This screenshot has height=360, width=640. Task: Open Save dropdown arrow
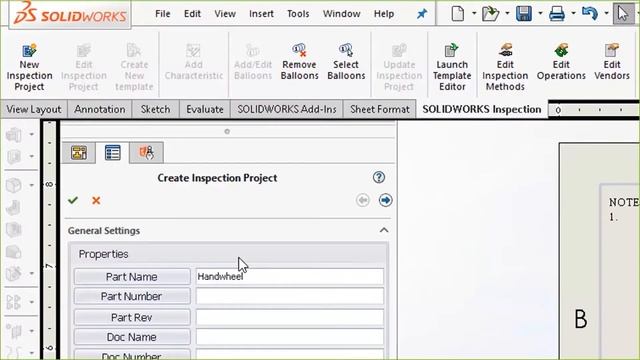(540, 13)
